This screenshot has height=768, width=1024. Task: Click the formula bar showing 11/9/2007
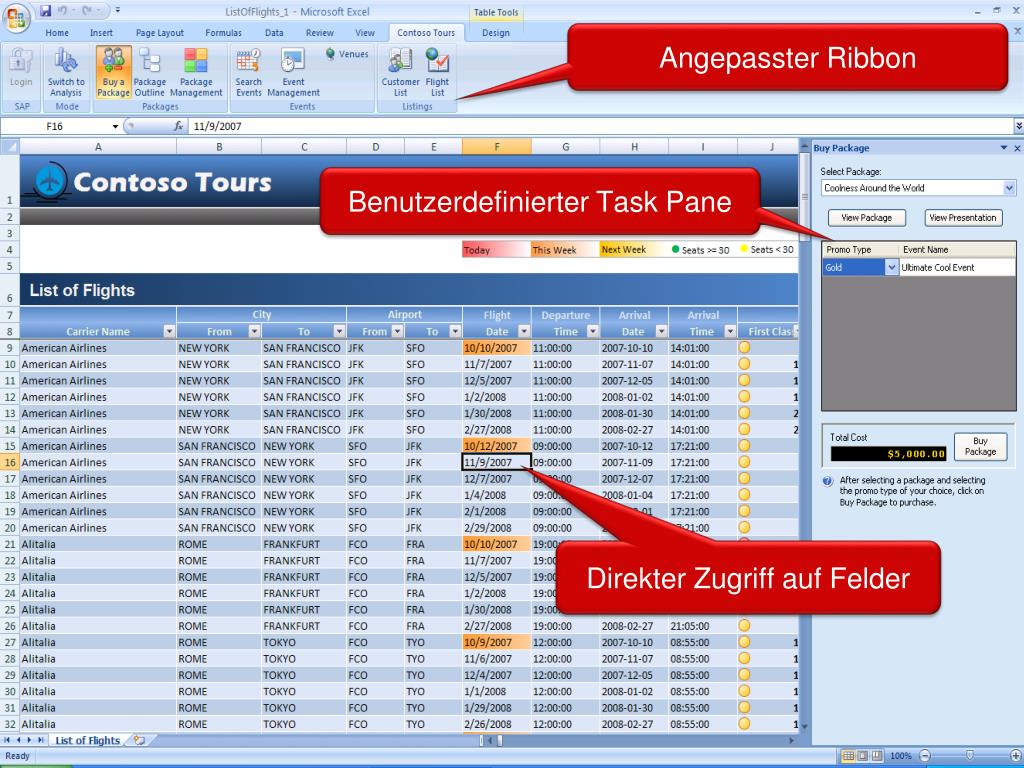tap(600, 126)
